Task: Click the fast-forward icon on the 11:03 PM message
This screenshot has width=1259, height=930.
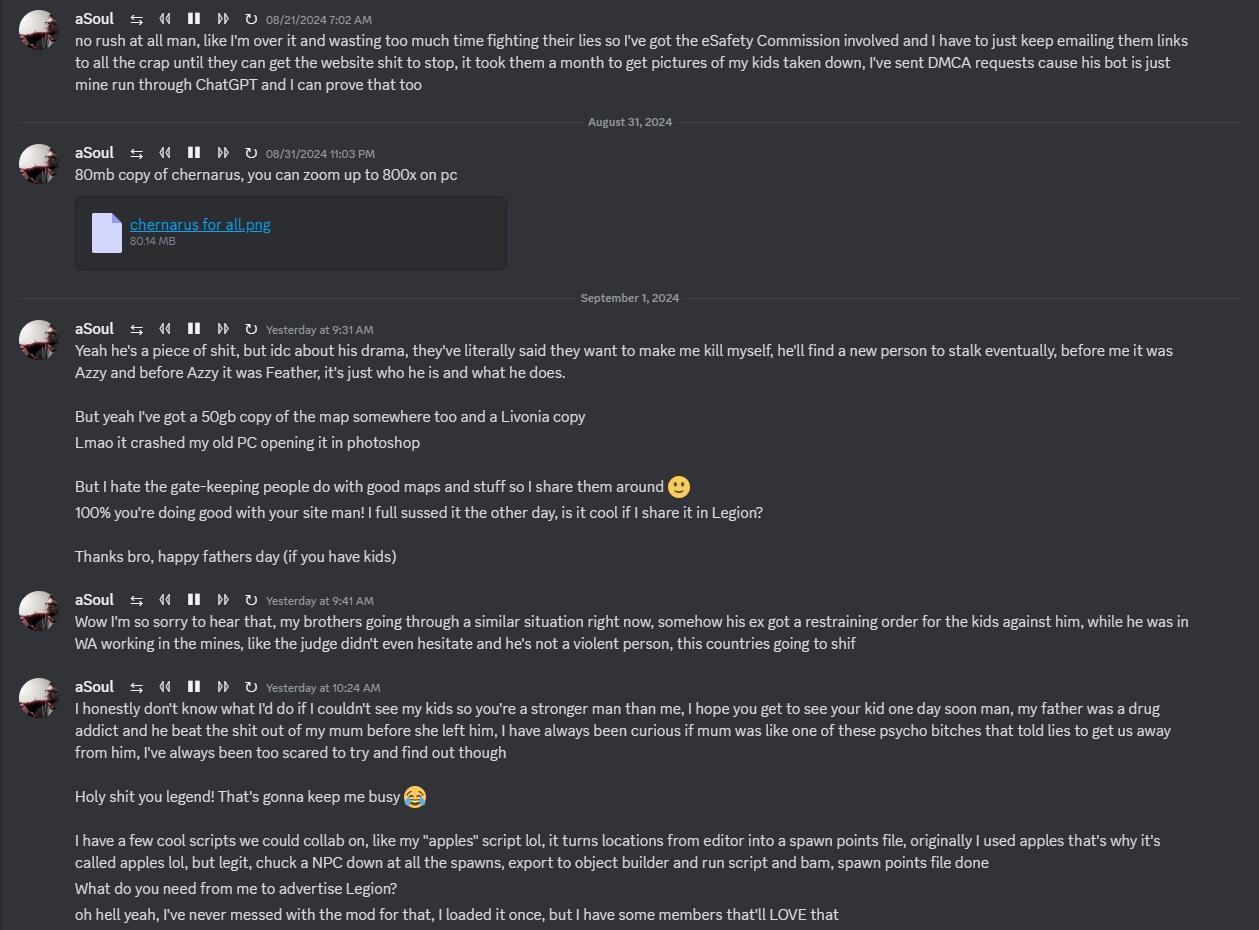Action: (223, 153)
